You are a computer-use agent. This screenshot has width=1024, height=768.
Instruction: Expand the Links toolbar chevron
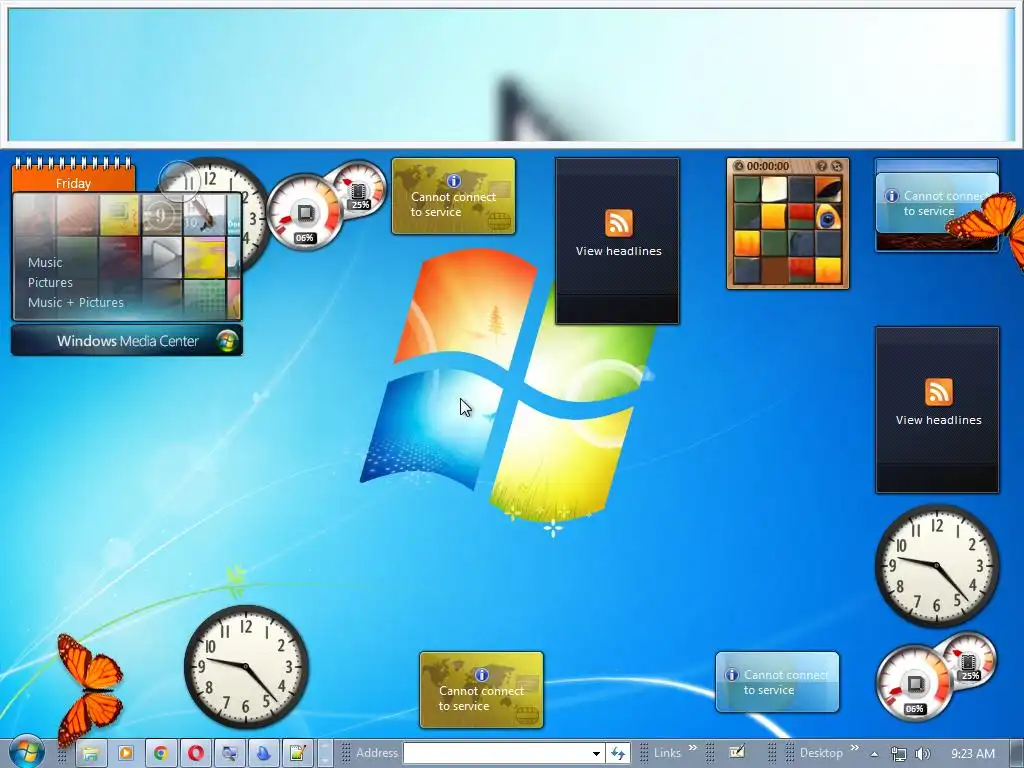[692, 748]
